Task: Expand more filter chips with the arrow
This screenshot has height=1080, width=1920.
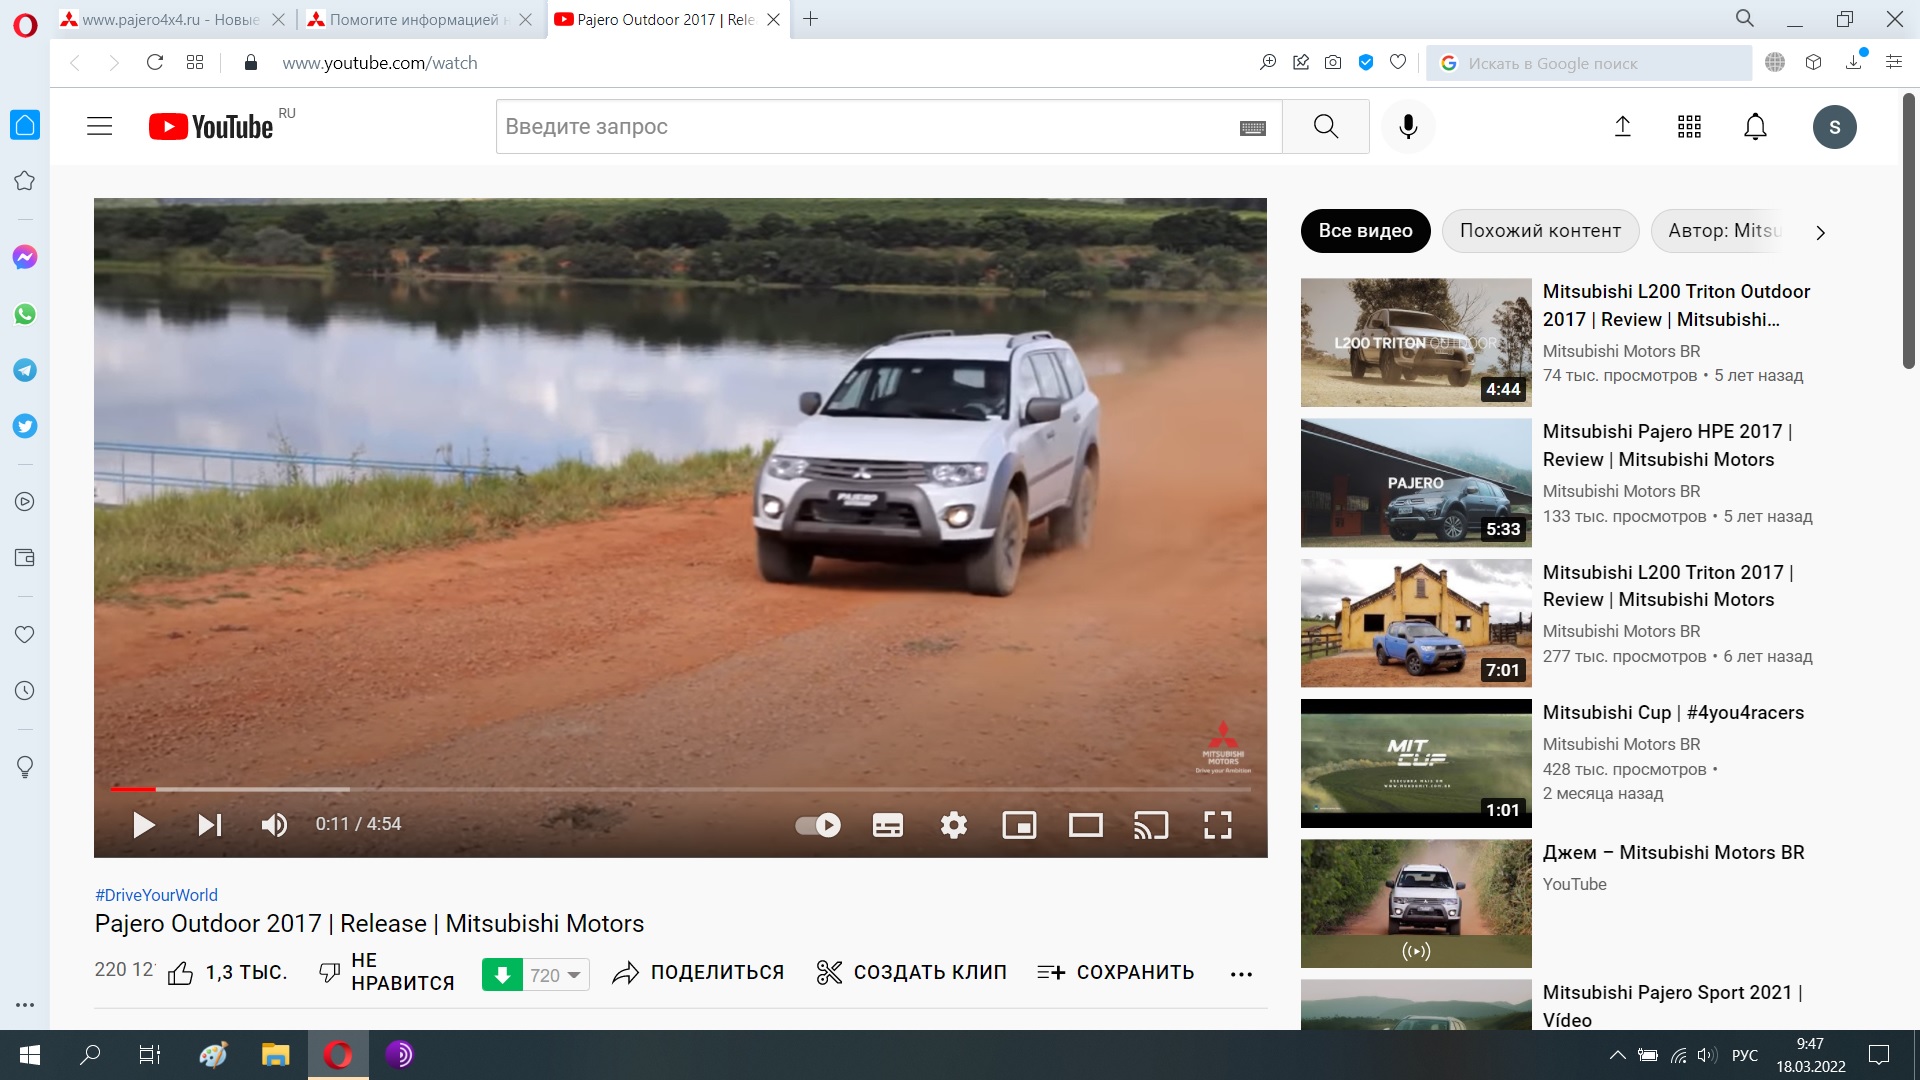Action: pos(1820,232)
